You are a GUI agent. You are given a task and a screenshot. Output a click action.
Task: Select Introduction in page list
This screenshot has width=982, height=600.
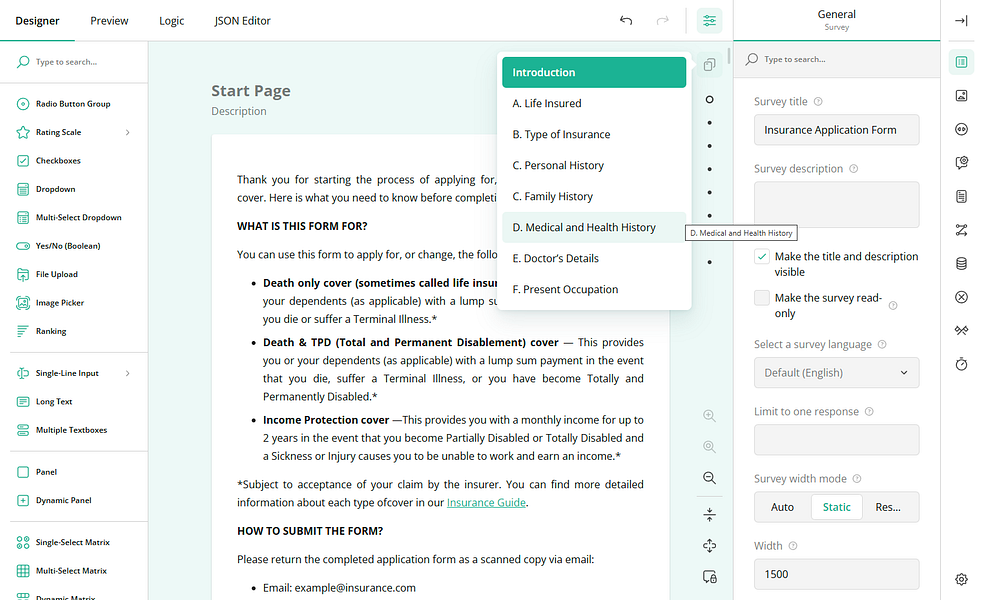(594, 73)
